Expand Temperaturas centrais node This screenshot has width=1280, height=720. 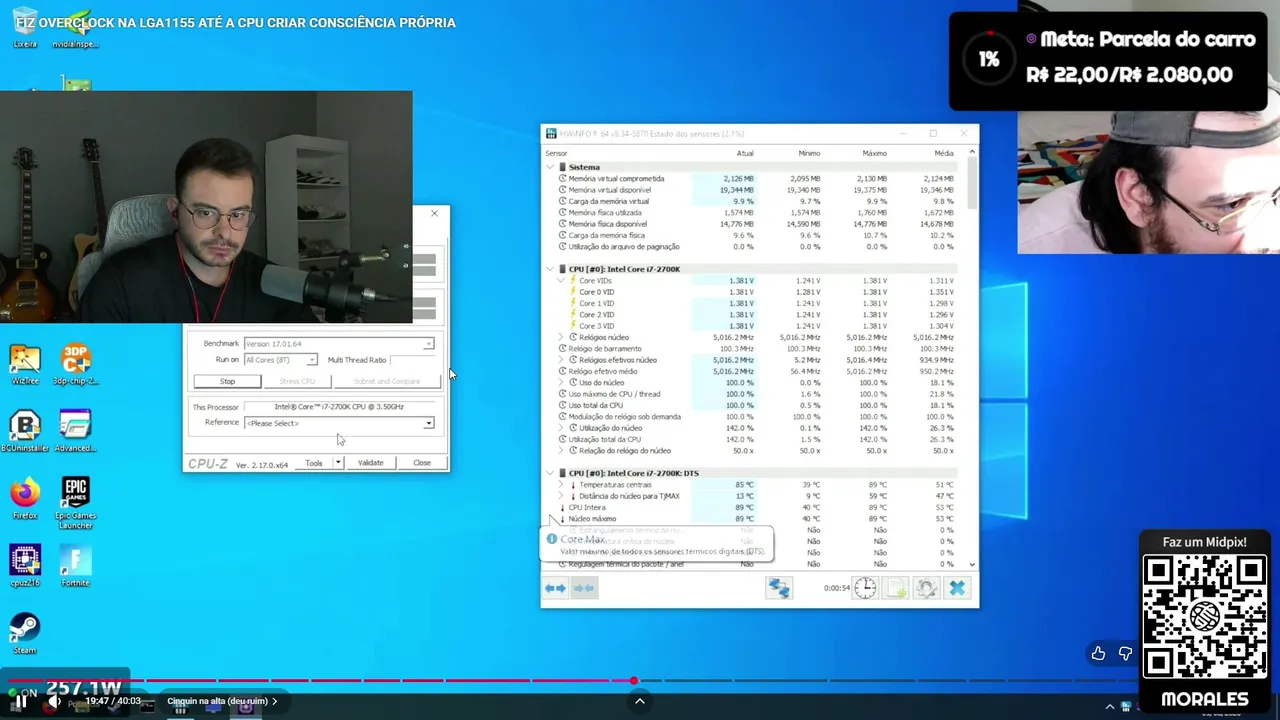tap(561, 485)
